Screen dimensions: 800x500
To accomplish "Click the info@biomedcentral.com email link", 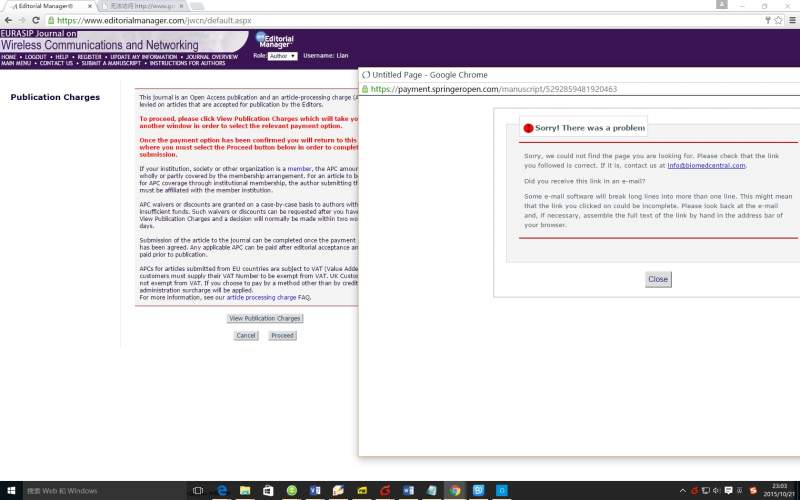I will coord(706,165).
